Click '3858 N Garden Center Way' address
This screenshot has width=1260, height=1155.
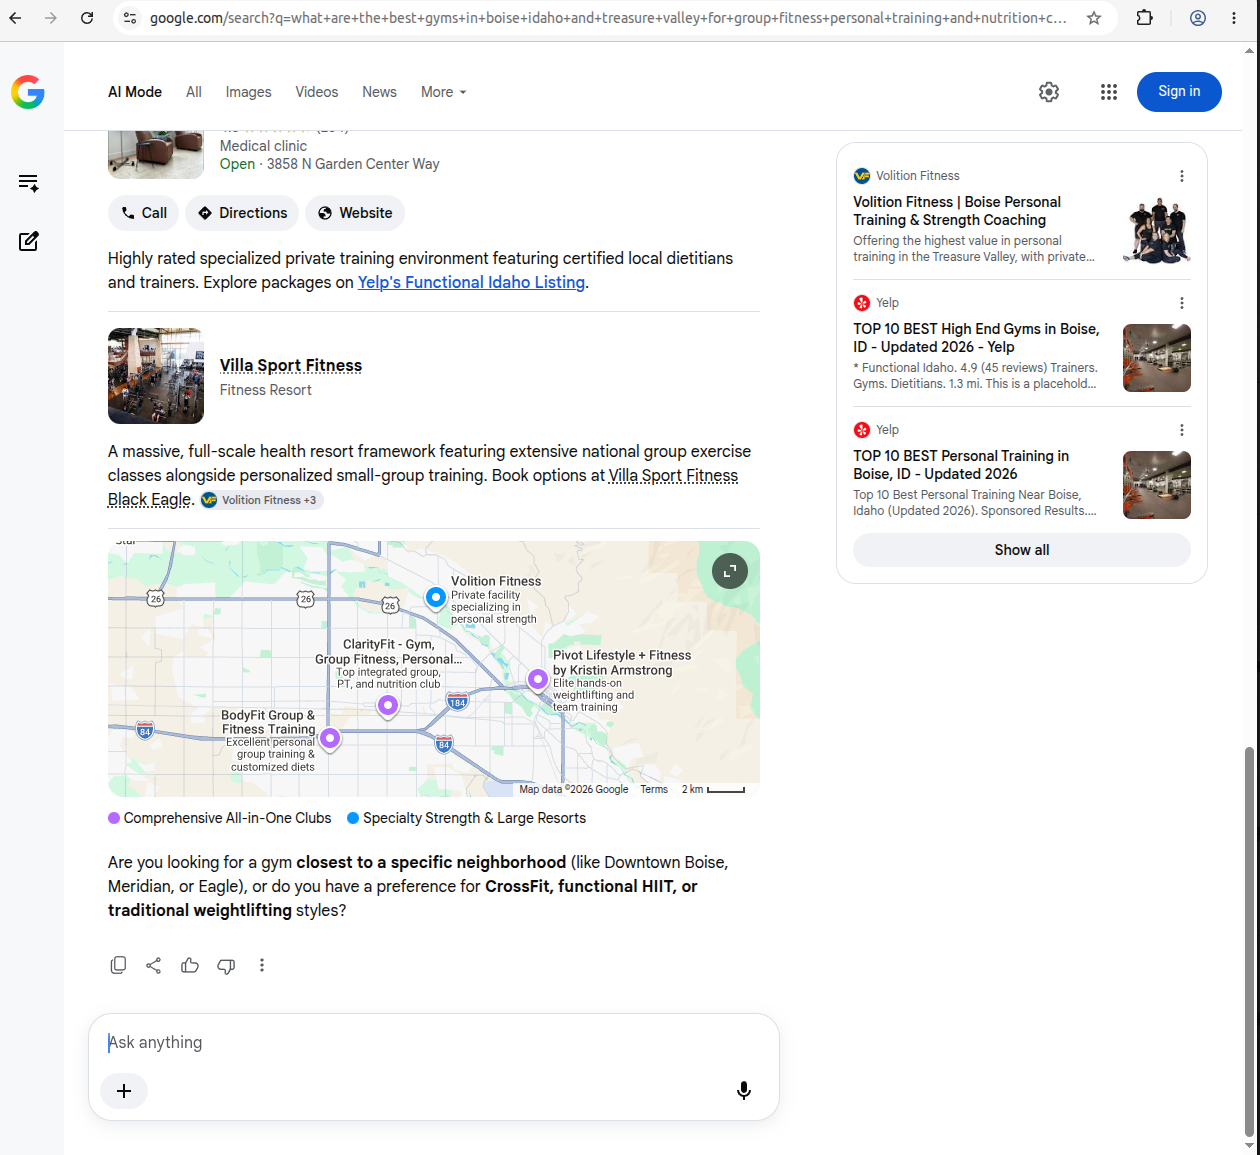(353, 164)
